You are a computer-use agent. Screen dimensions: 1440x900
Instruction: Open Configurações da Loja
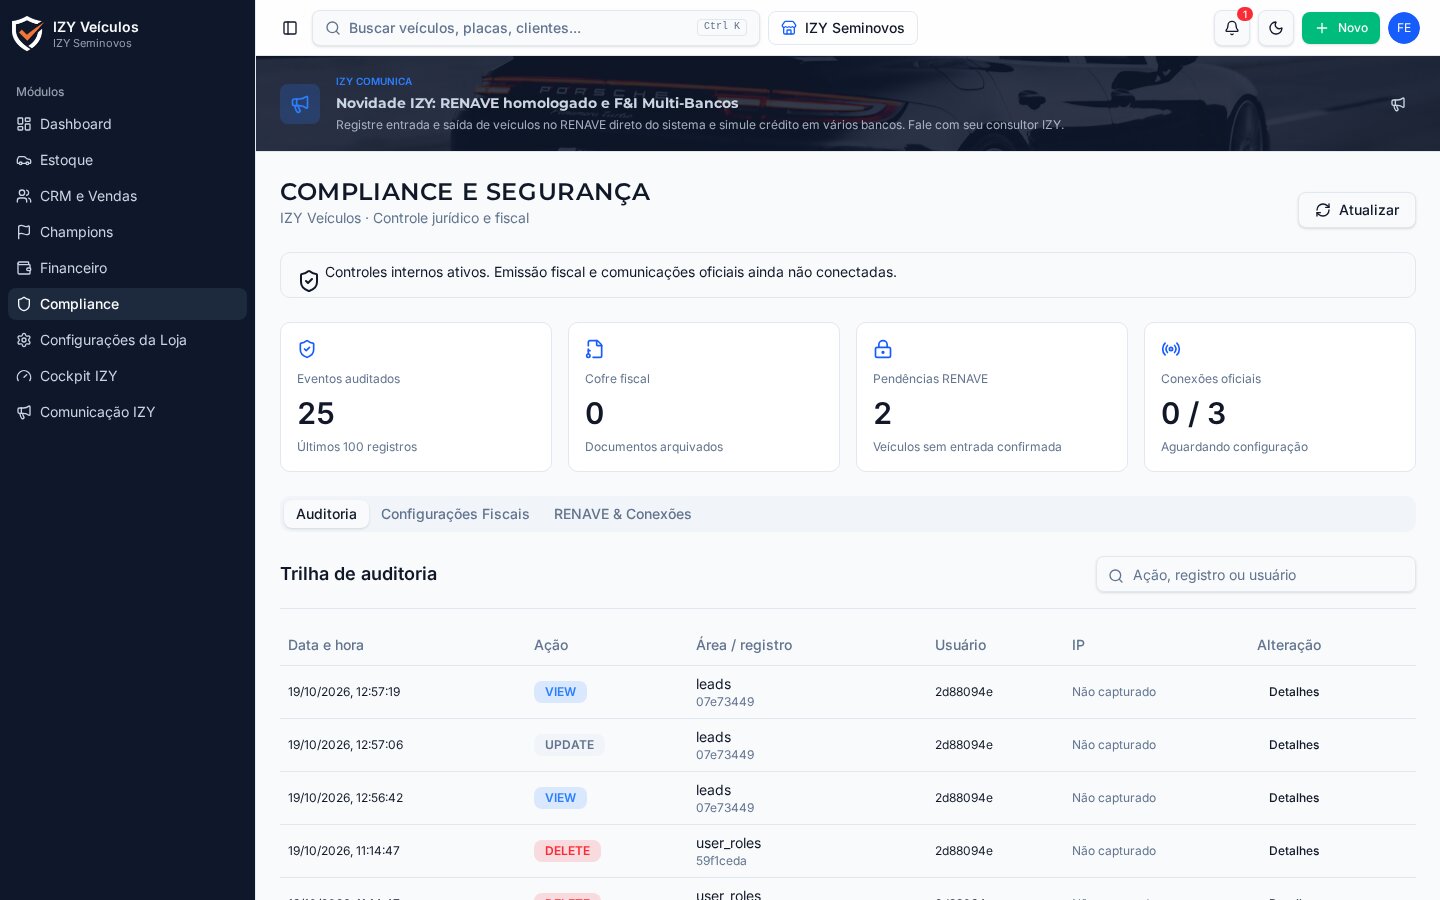127,340
